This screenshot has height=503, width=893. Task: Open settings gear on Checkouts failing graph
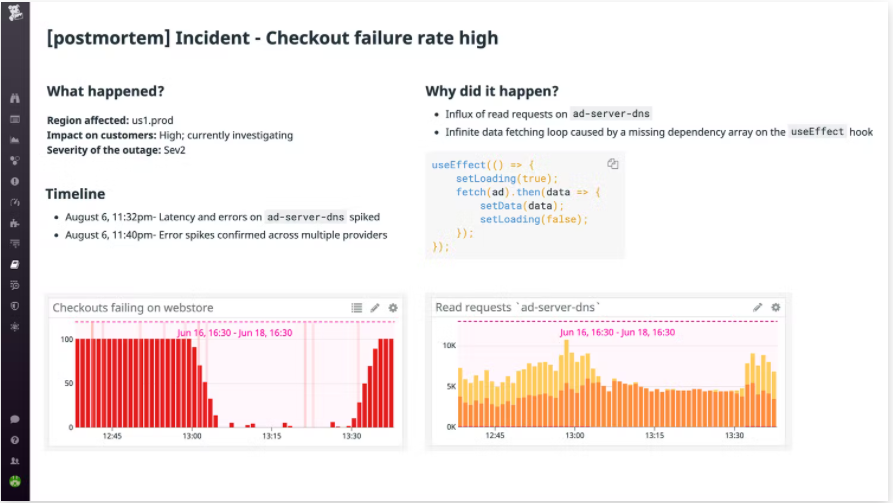pyautogui.click(x=393, y=308)
